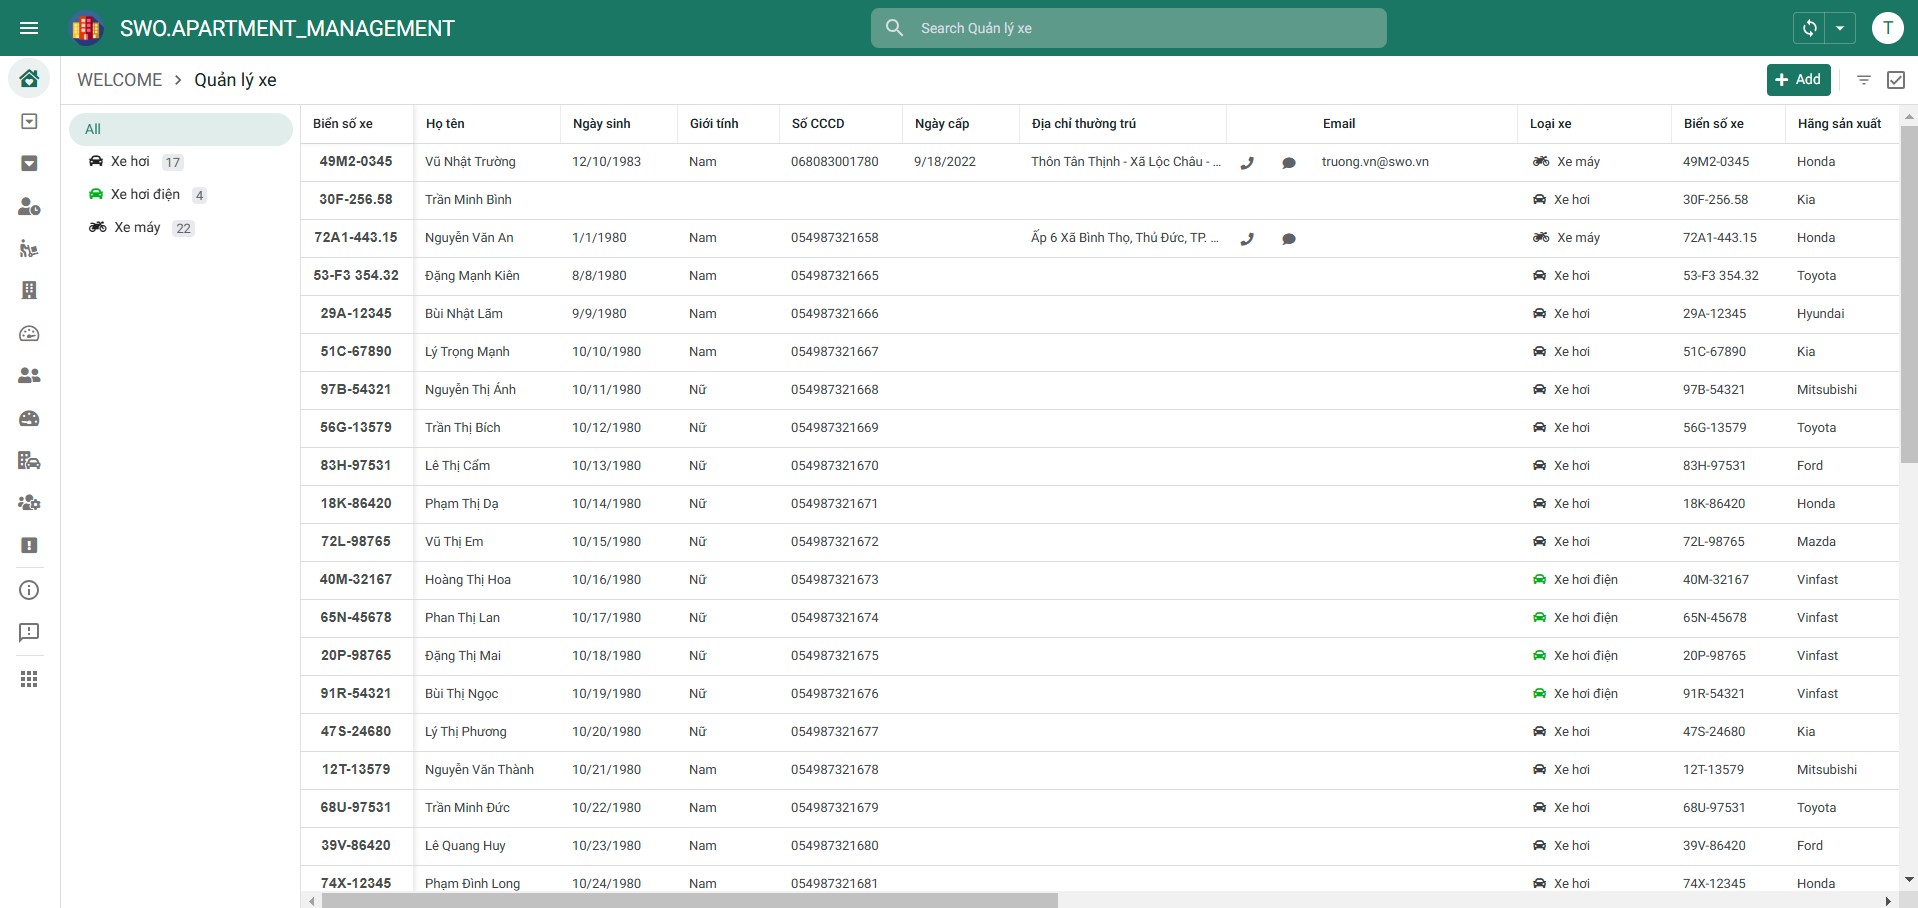Sort by Số CCCD column header
Screen dimensions: 1918x908
818,124
